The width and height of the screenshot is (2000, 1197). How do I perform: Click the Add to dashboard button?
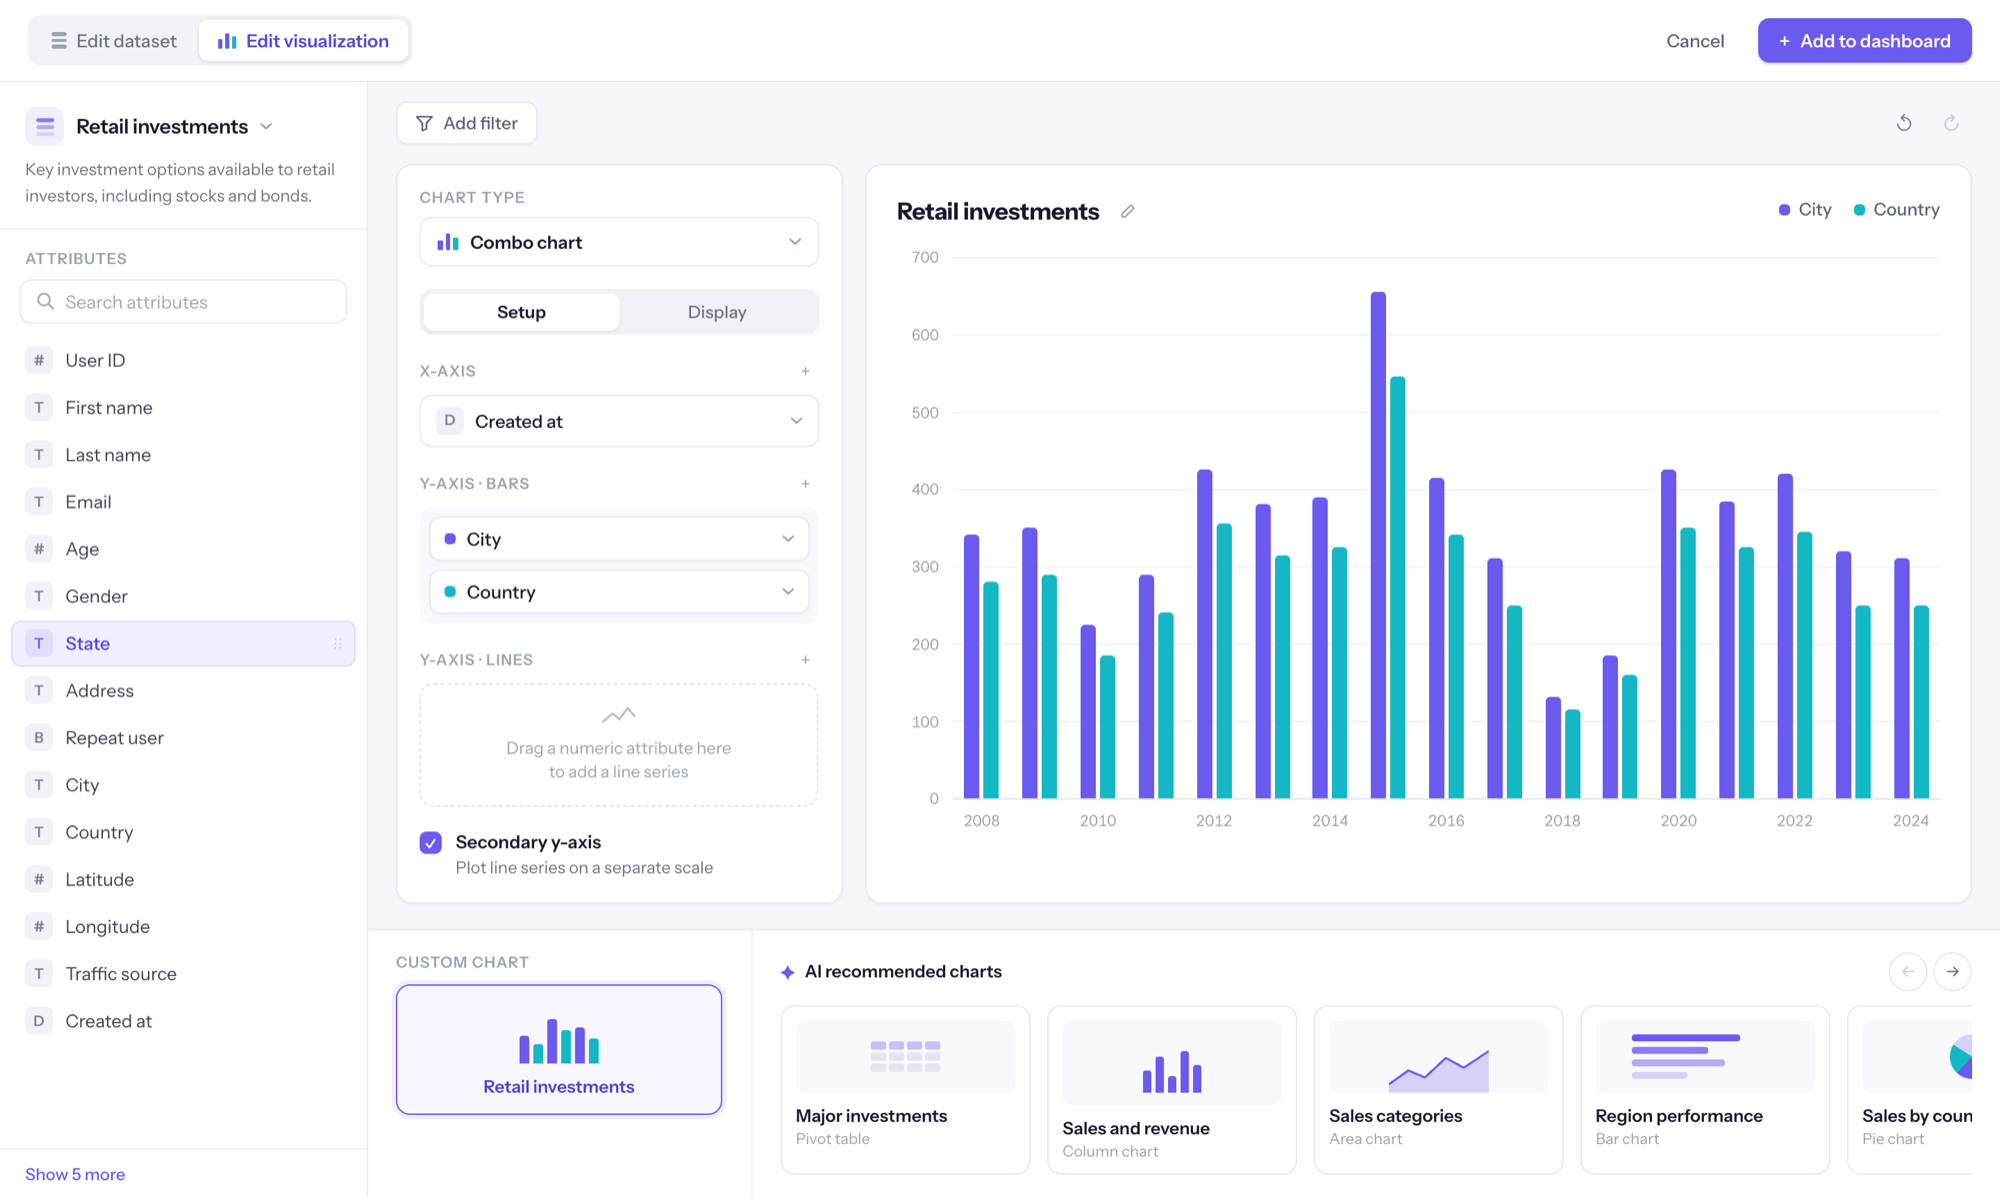(1864, 41)
